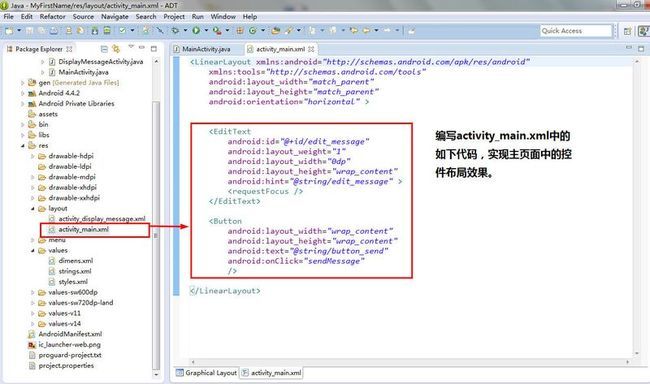Close the activity_main.xml editor tab
Screen dimensions: 650x384
pos(311,49)
